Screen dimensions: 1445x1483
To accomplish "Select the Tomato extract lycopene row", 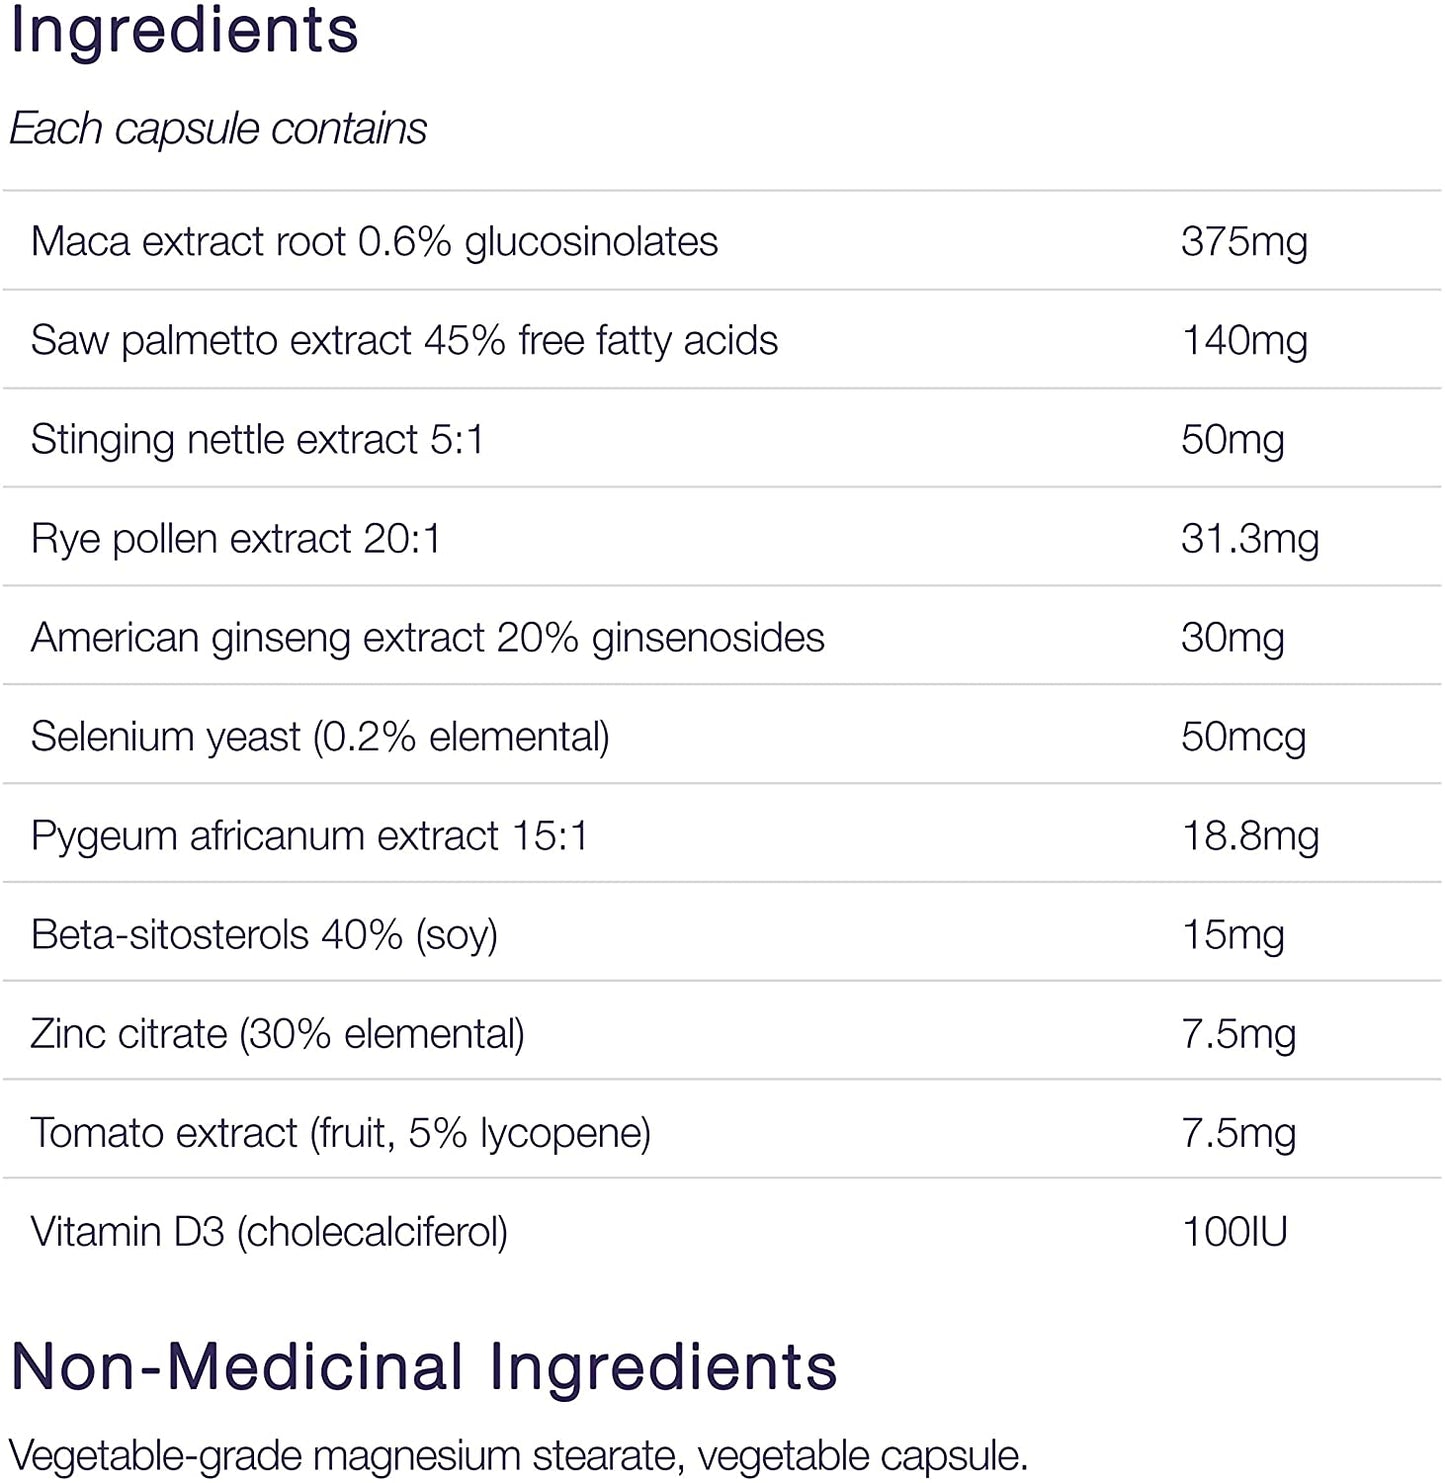I will click(x=340, y=1133).
